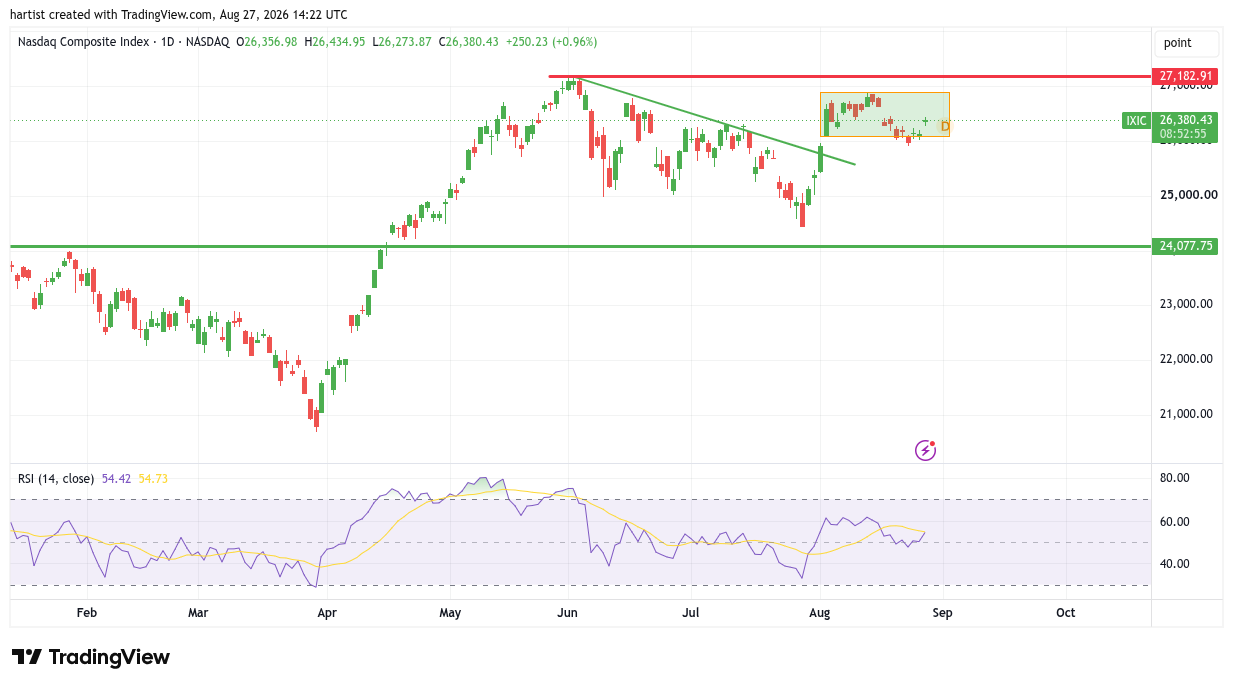1233x687 pixels.
Task: Click the Sep date axis label
Action: coord(942,613)
